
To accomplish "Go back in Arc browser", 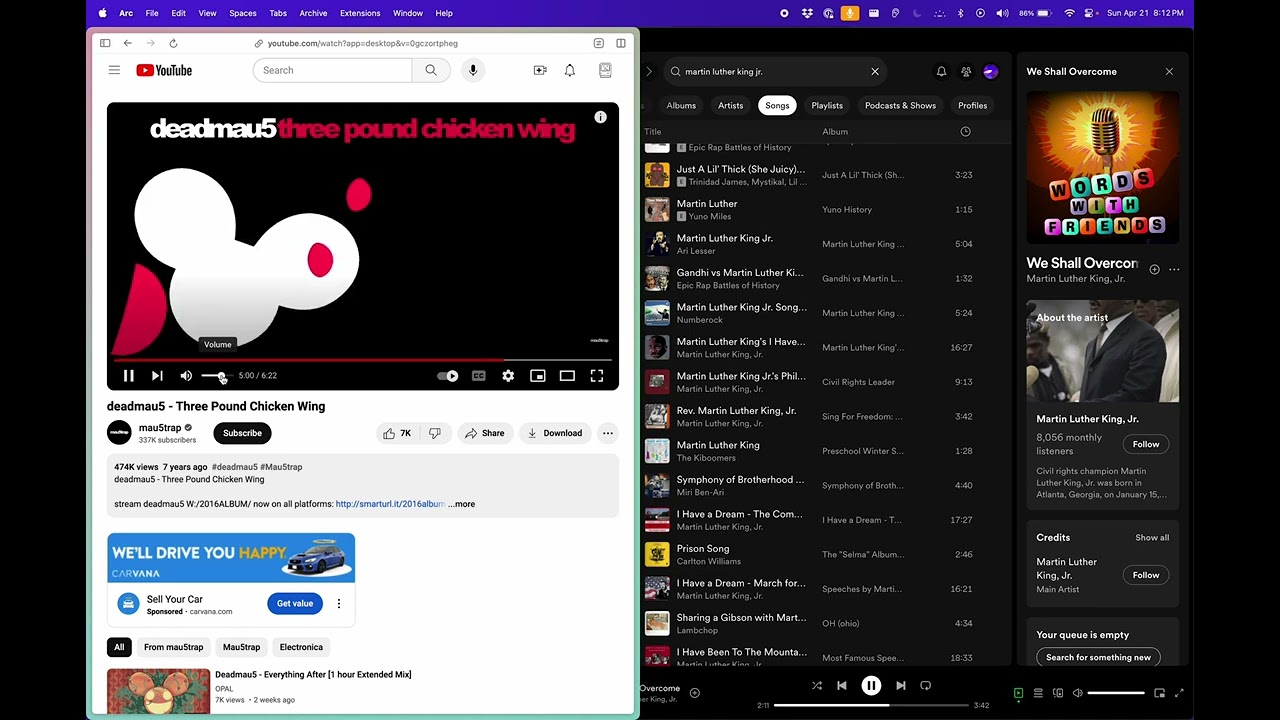I will tap(128, 43).
